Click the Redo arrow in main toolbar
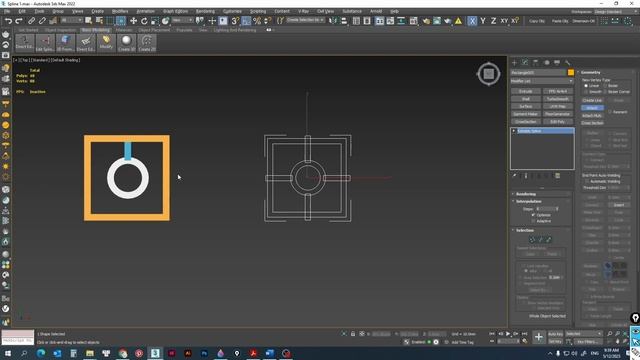The width and height of the screenshot is (640, 360). click(19, 20)
